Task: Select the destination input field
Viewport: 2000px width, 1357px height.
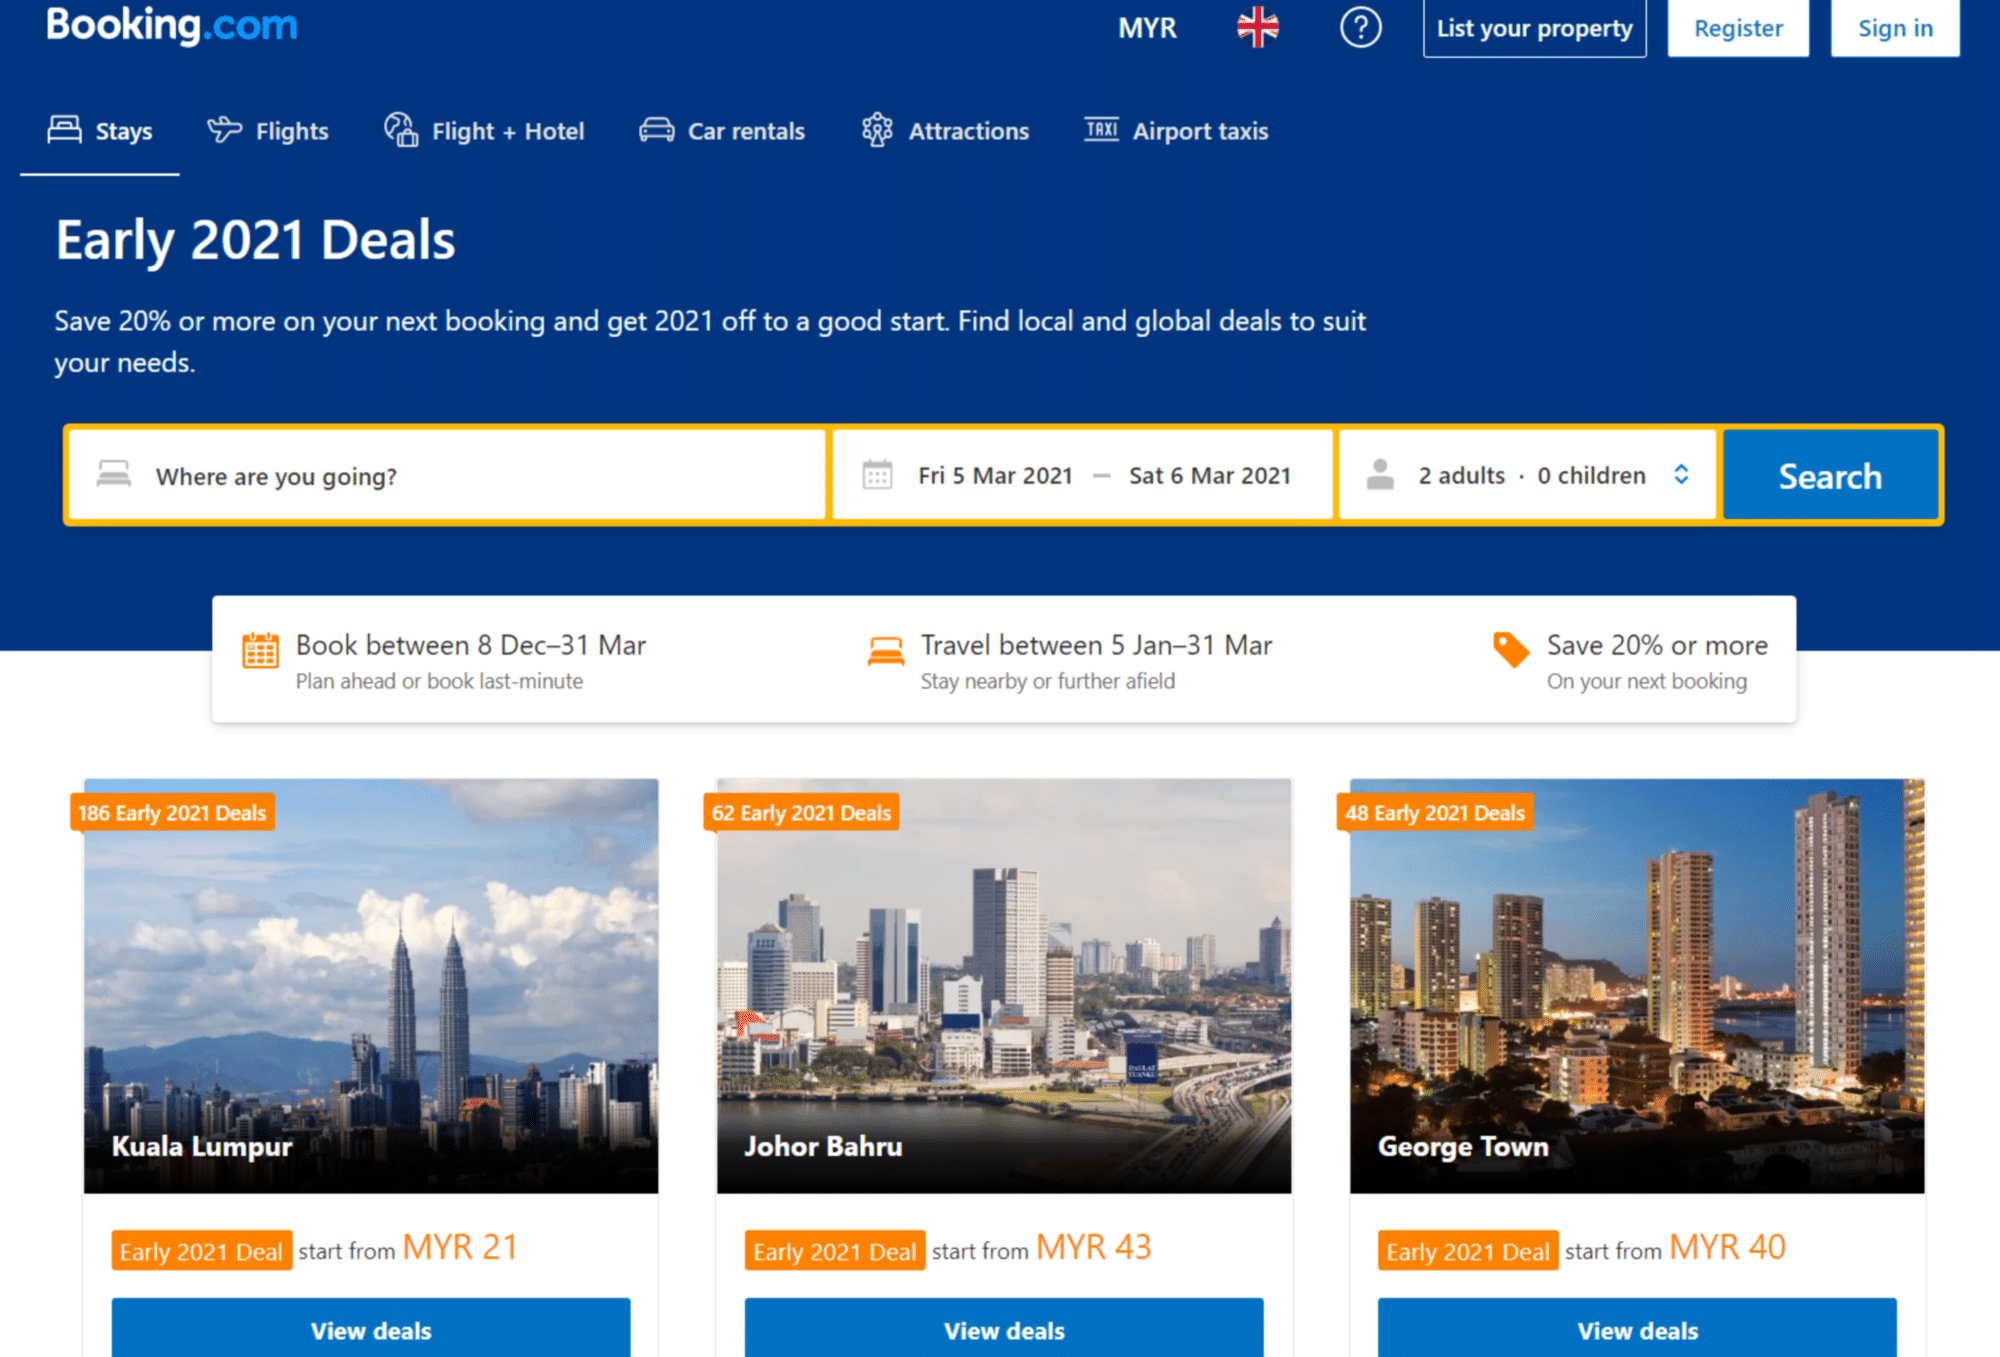Action: (453, 476)
